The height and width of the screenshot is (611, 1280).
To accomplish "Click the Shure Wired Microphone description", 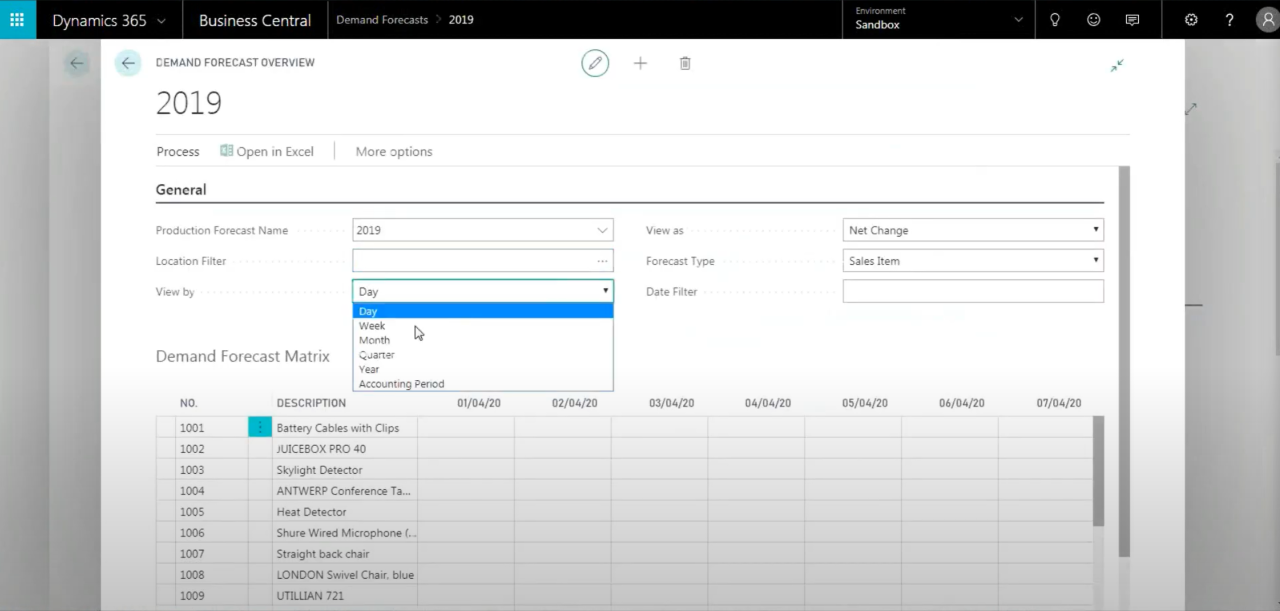I will (x=346, y=533).
